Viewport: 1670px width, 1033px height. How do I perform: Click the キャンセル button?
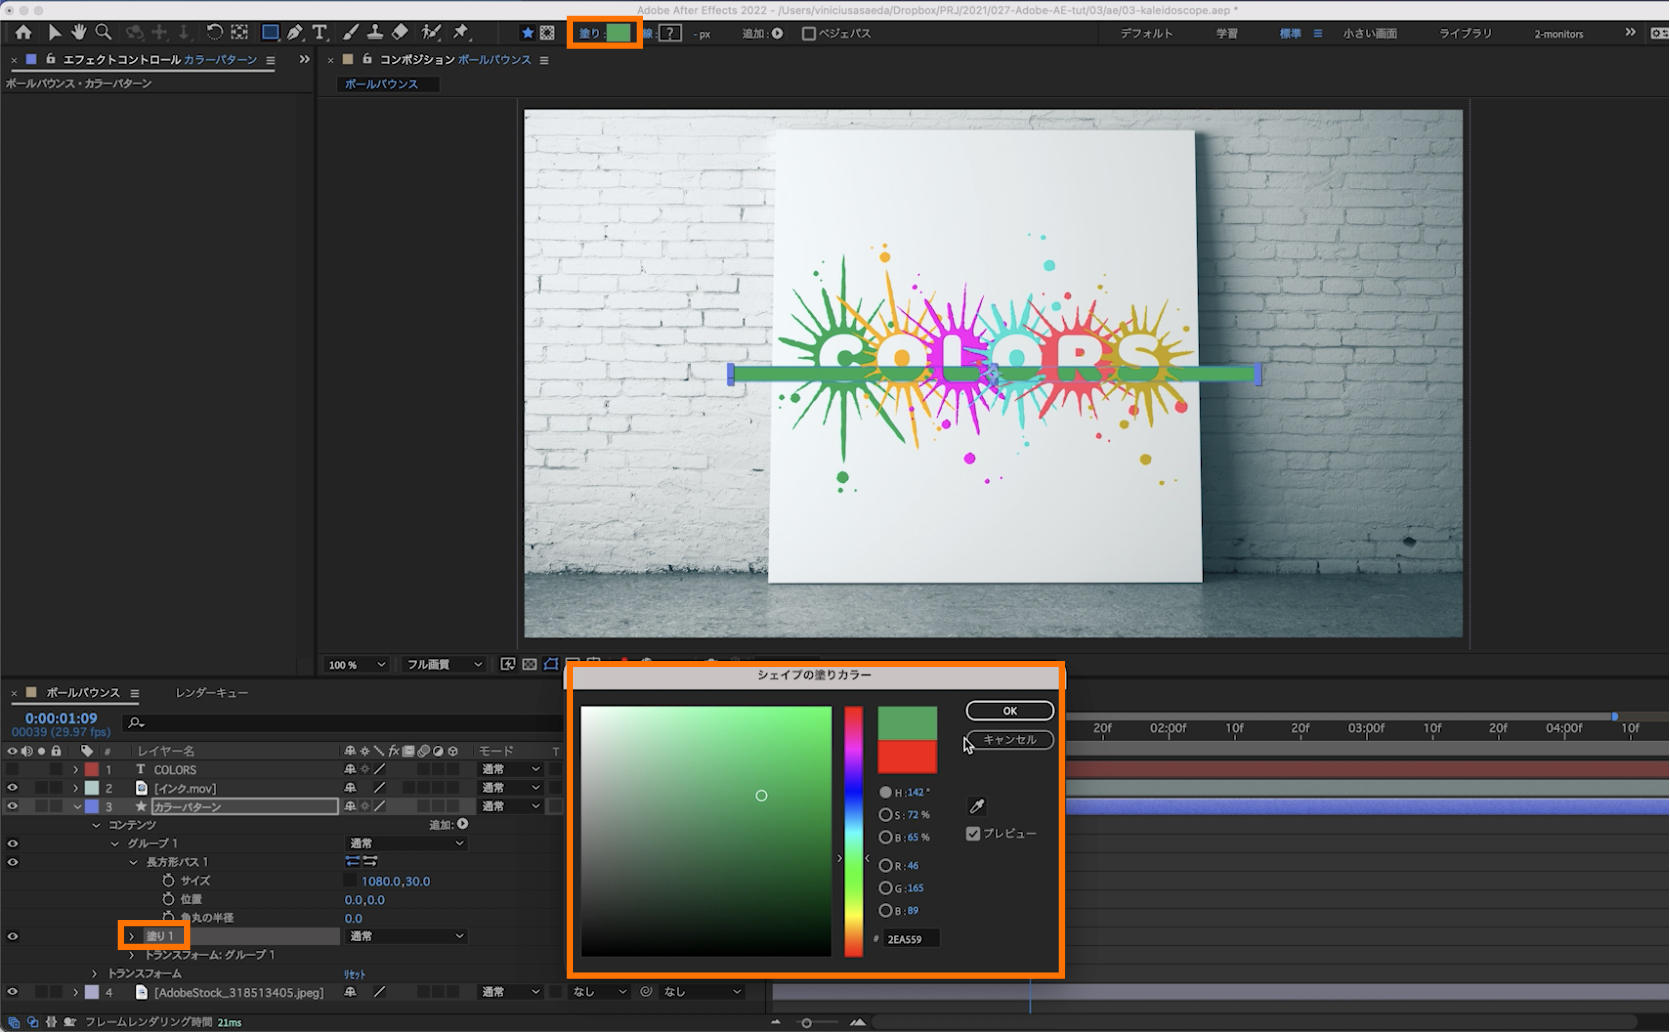pos(1009,740)
